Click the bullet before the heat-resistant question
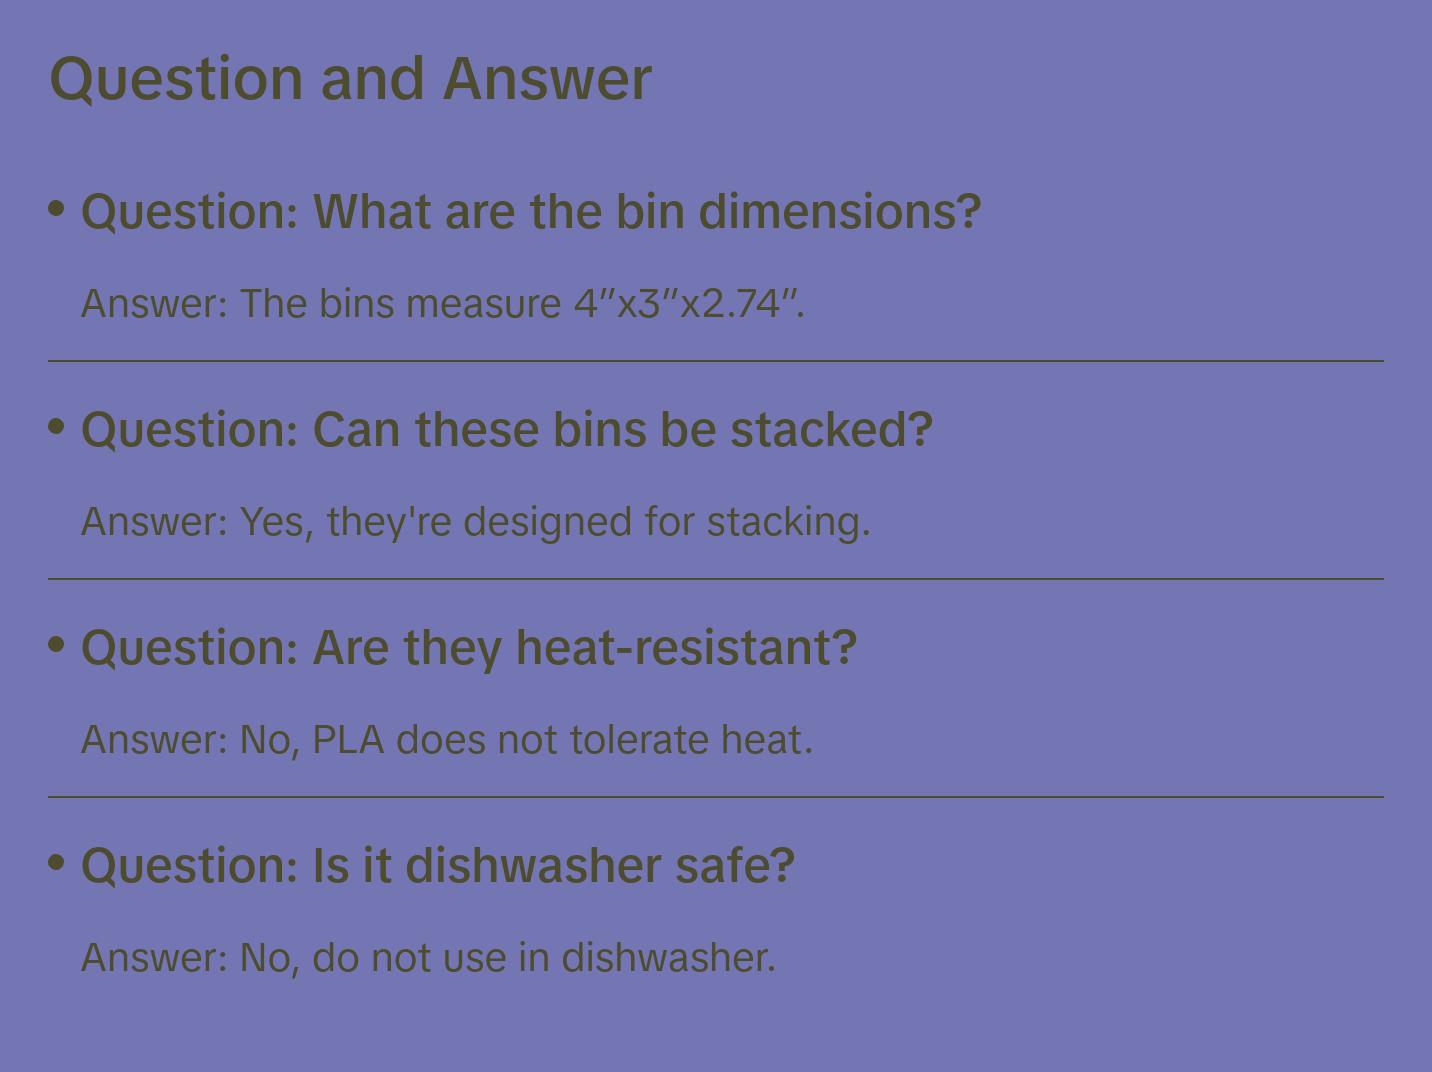 point(57,645)
